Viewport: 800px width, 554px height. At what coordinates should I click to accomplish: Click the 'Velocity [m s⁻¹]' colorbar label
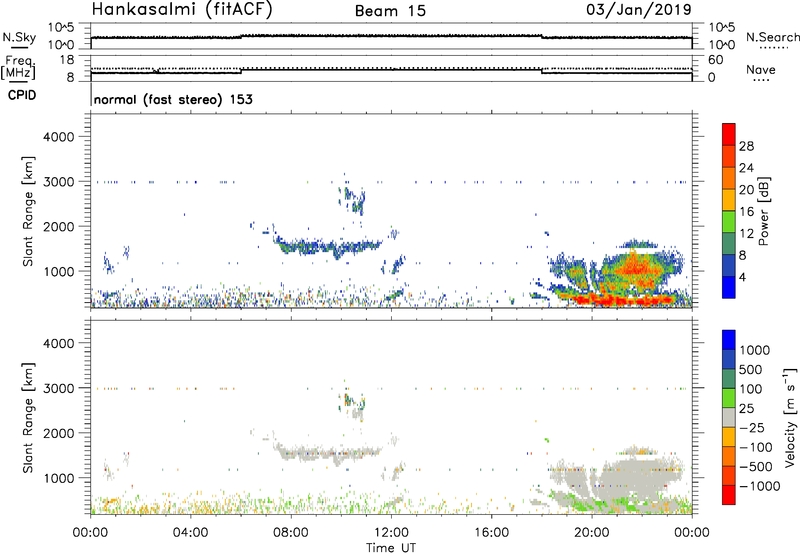click(x=790, y=417)
